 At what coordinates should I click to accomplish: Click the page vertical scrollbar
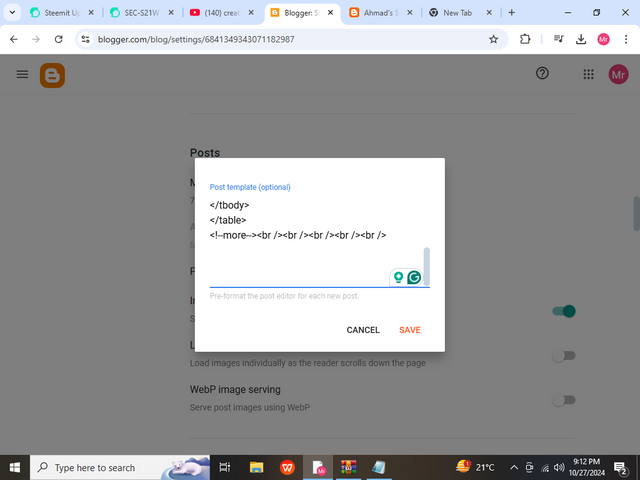pyautogui.click(x=636, y=213)
